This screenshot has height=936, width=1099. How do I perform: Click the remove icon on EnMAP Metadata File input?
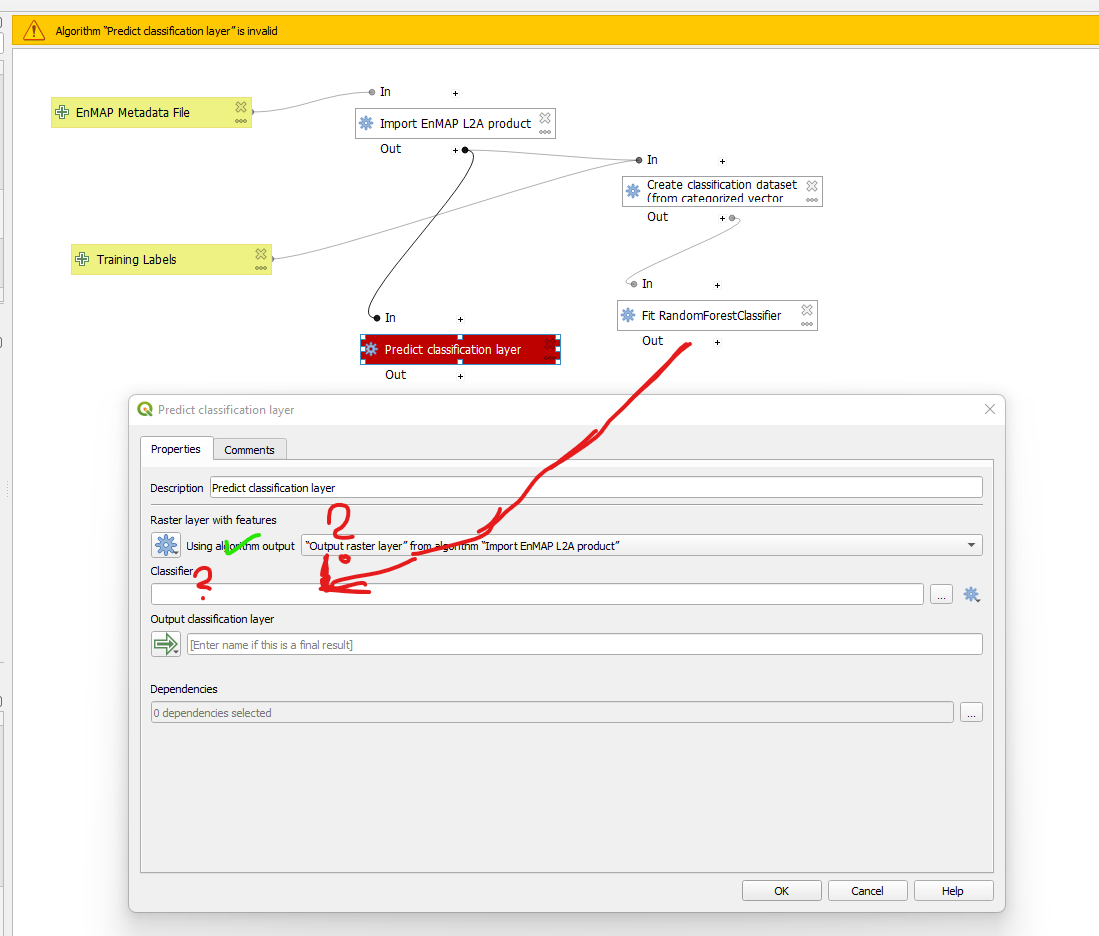(x=241, y=106)
